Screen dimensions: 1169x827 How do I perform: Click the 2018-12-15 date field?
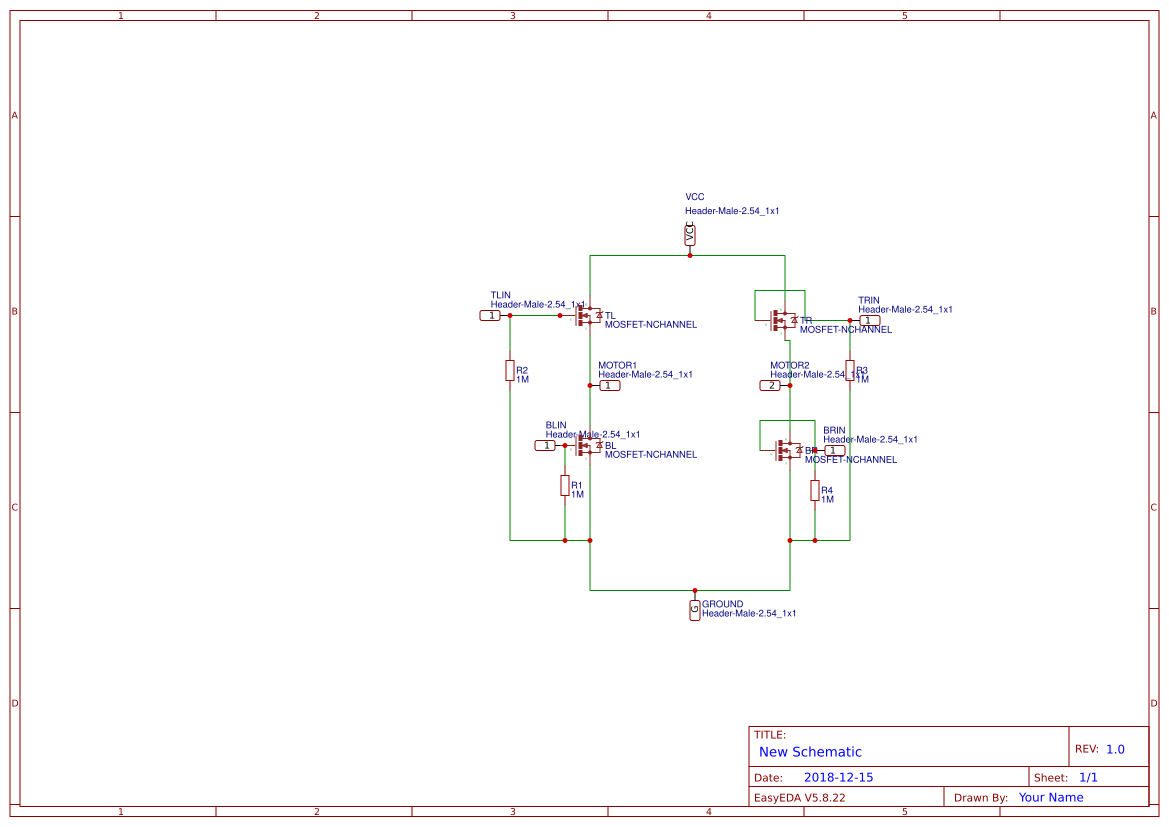(841, 776)
